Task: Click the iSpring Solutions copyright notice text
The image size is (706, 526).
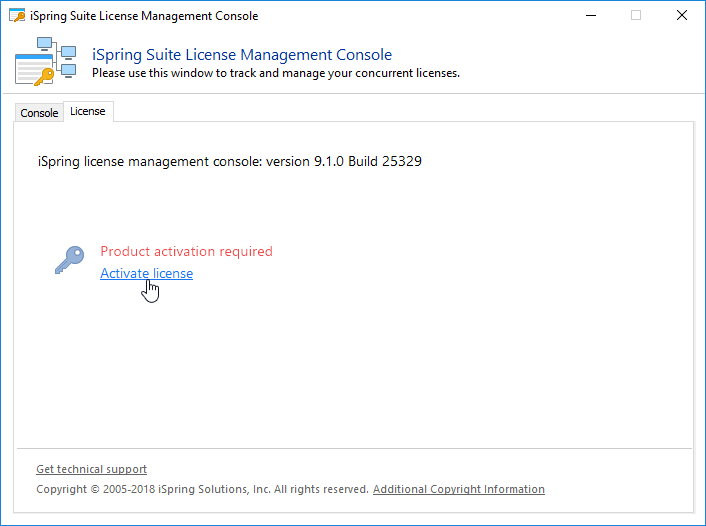Action: tap(203, 489)
